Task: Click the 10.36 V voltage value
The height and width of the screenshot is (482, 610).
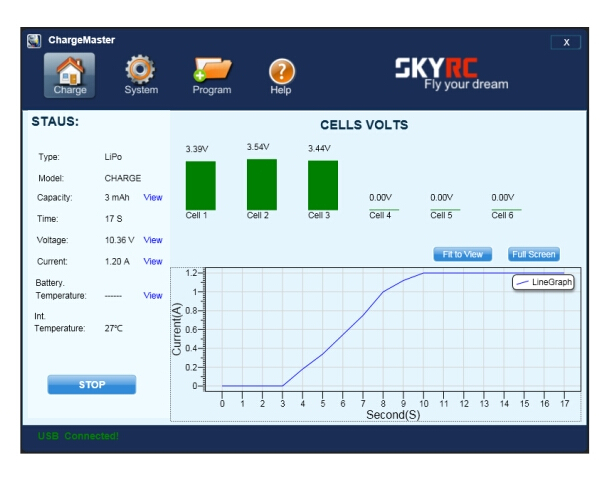Action: point(119,240)
